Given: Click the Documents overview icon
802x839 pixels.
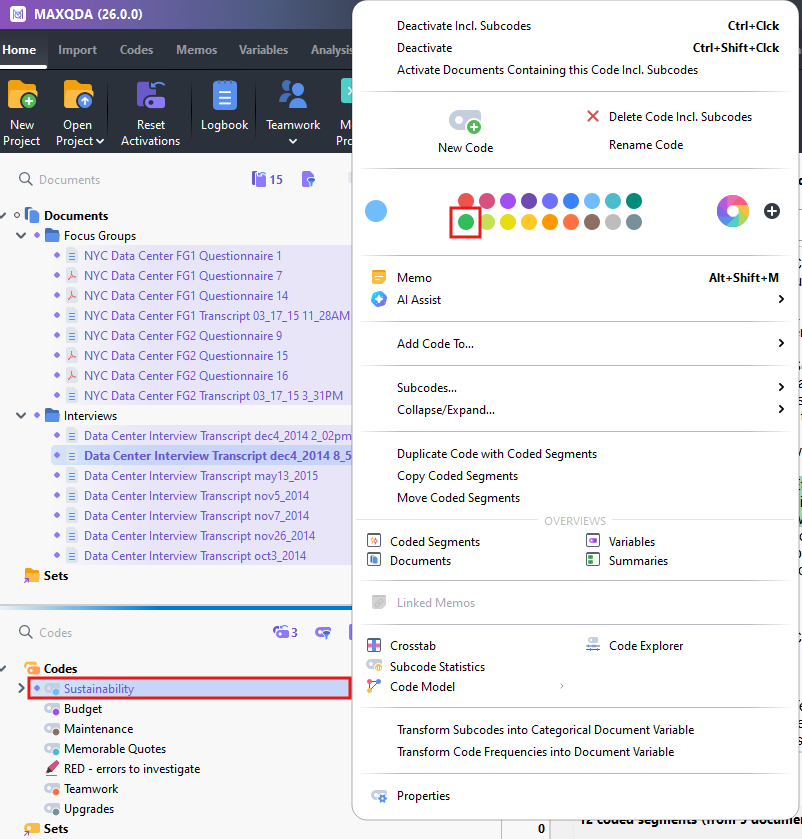Looking at the screenshot, I should 374,560.
